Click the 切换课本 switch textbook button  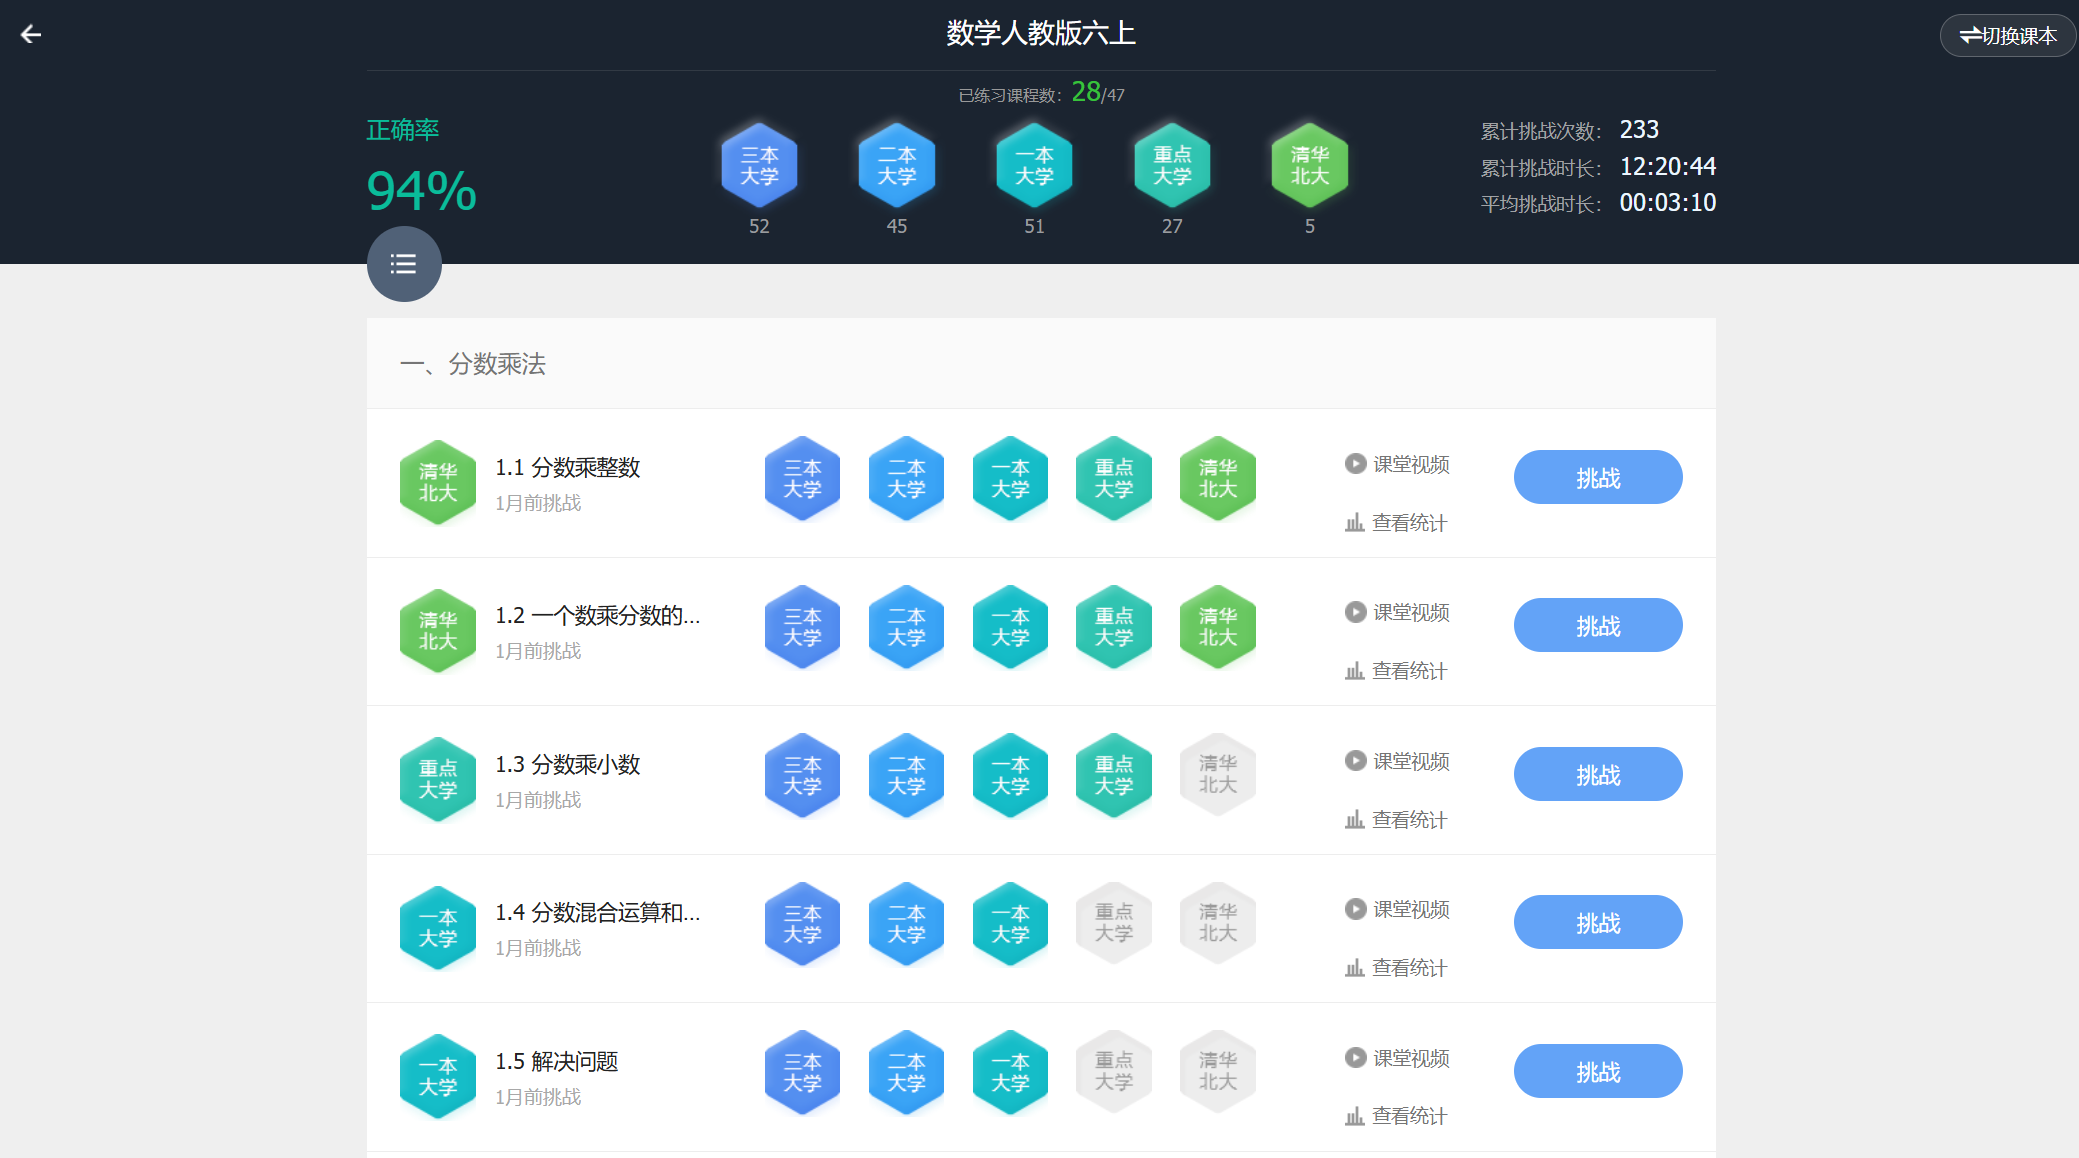point(2007,35)
